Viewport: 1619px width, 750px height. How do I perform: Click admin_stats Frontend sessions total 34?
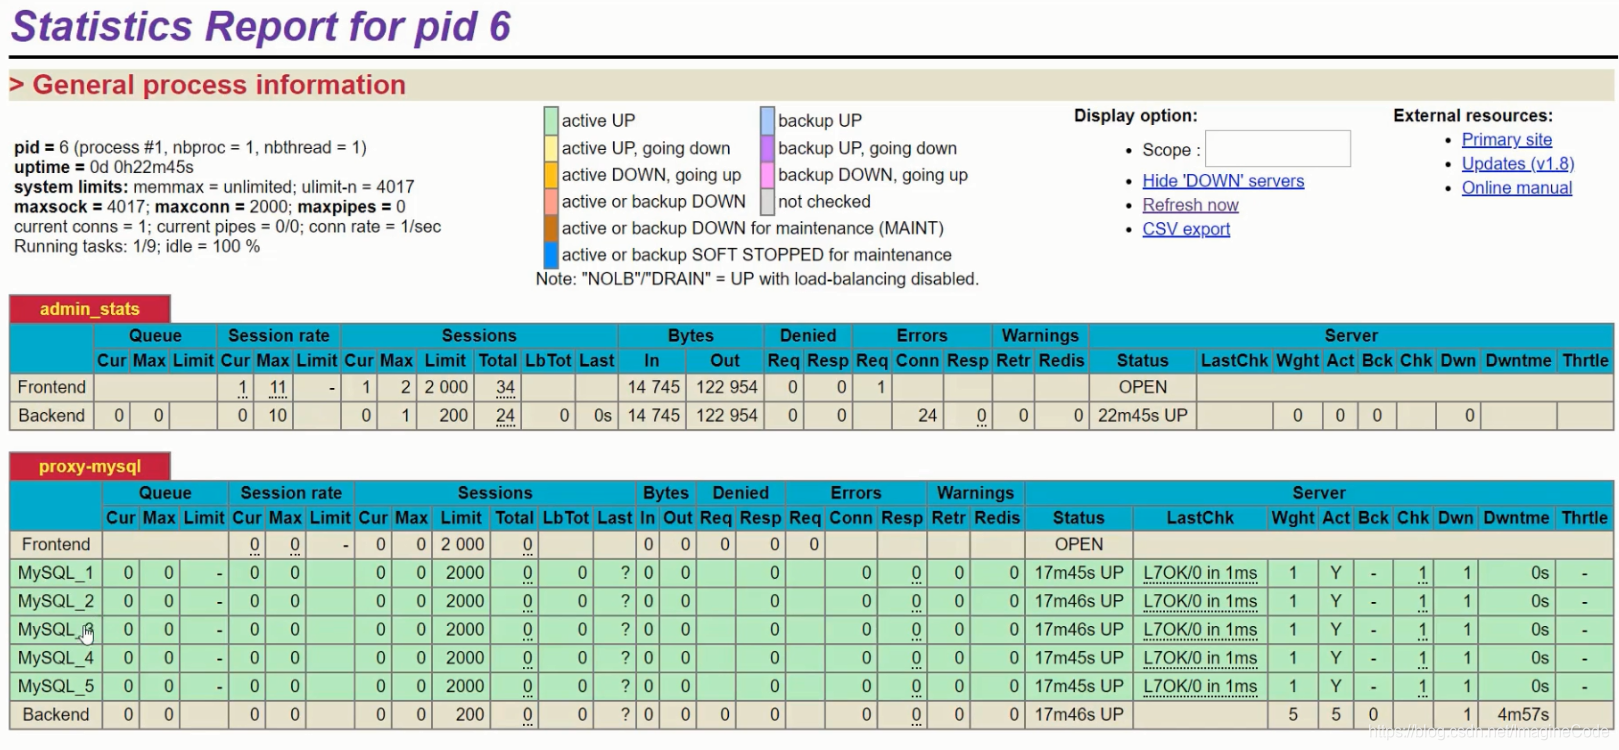pos(506,387)
